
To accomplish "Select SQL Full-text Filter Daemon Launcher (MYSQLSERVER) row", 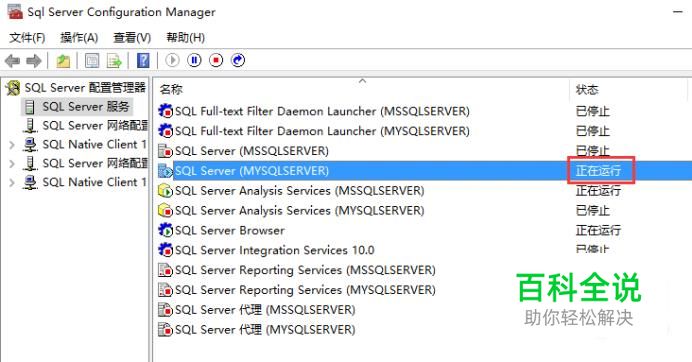I will pos(322,131).
